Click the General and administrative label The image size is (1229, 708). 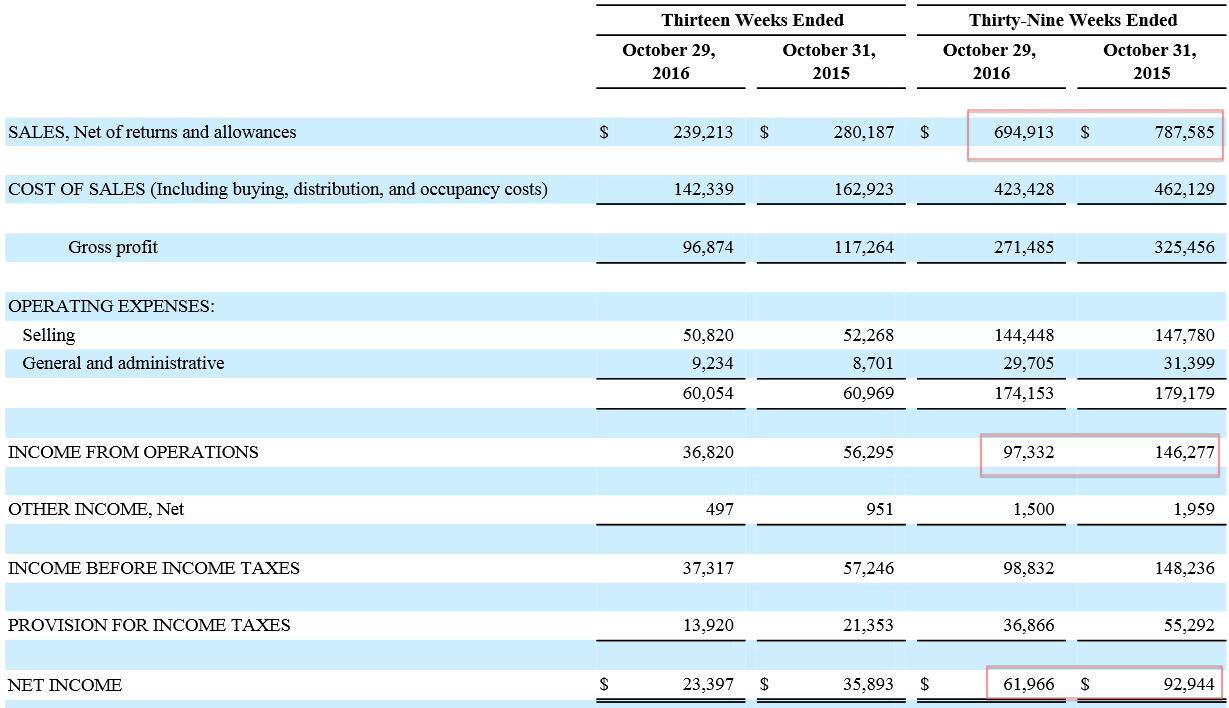pos(123,363)
